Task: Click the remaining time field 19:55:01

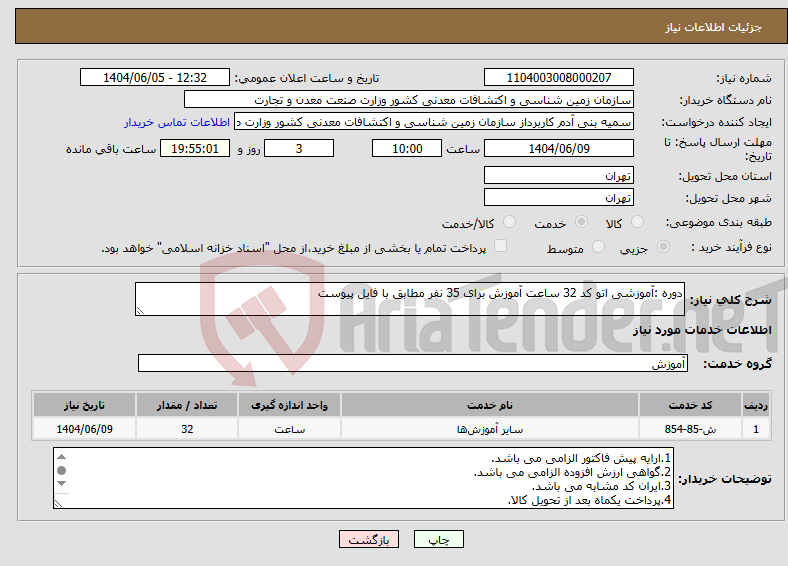Action: click(195, 148)
